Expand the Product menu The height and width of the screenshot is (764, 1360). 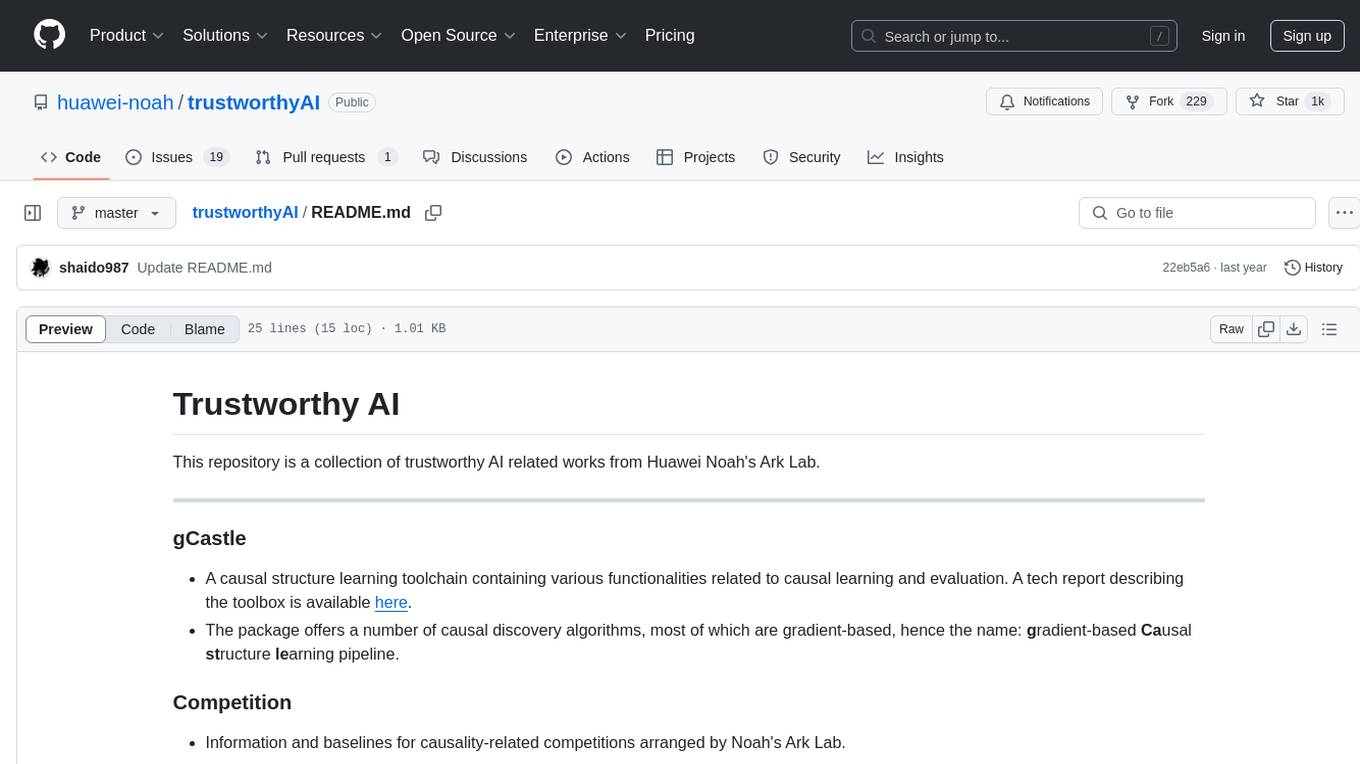[127, 35]
